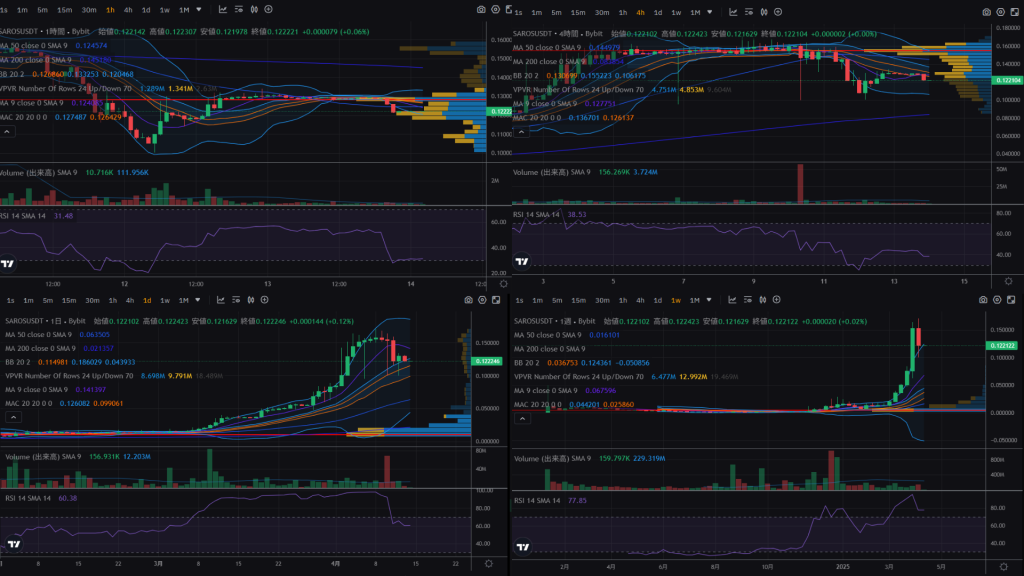The height and width of the screenshot is (576, 1024).
Task: Open time axis settings gear in 1h chart
Action: [x=504, y=283]
